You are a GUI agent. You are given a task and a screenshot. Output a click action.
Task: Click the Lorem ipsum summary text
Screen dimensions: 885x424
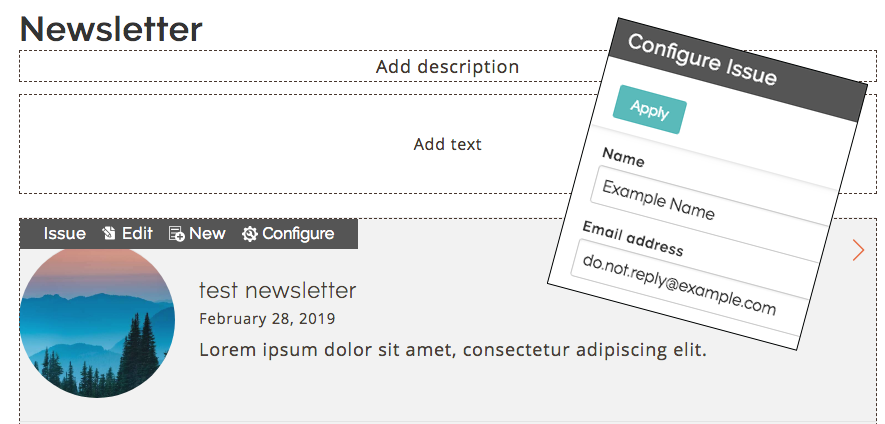point(453,350)
